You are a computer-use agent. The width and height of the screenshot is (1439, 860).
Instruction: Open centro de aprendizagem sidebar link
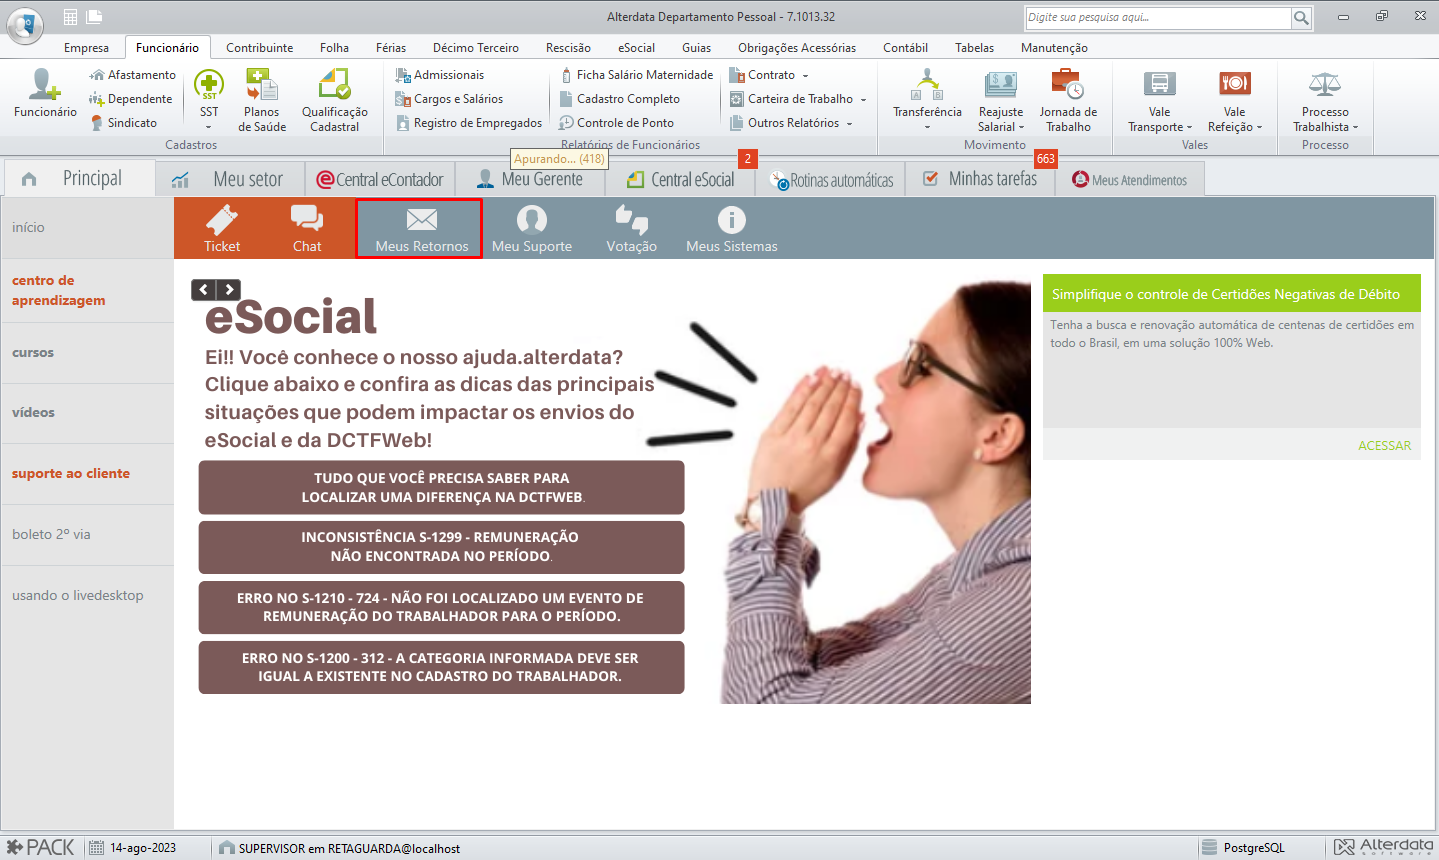click(58, 290)
